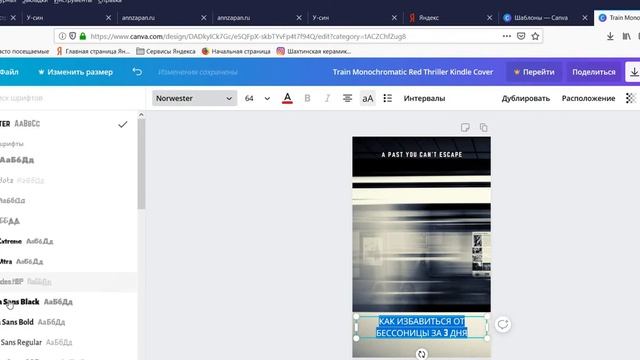Click checkmark next to selected Norwester font
640x360 pixels.
(x=122, y=124)
